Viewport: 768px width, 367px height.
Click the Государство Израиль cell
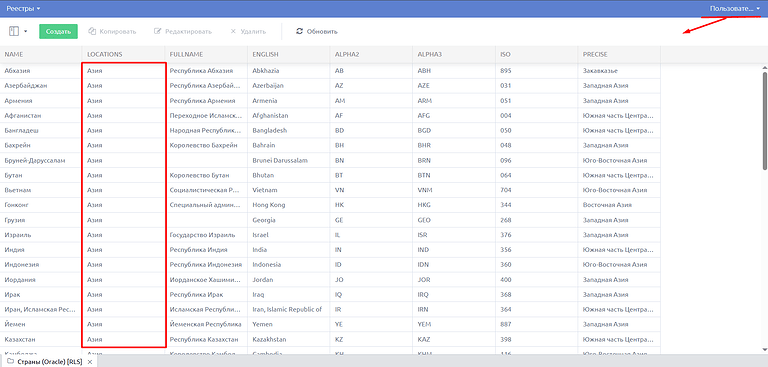click(x=206, y=235)
